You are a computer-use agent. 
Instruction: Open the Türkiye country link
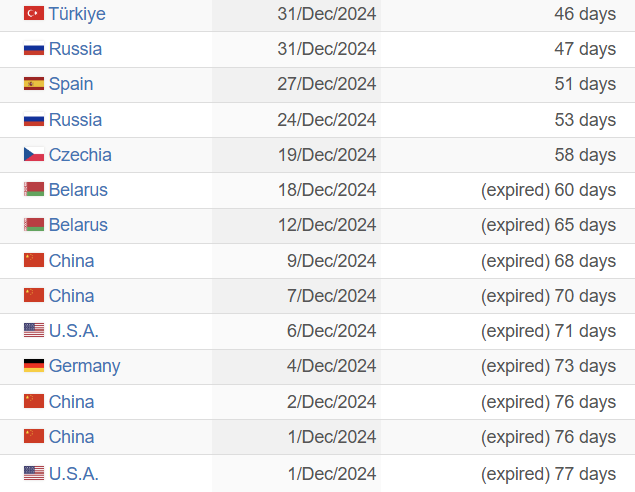pos(77,14)
